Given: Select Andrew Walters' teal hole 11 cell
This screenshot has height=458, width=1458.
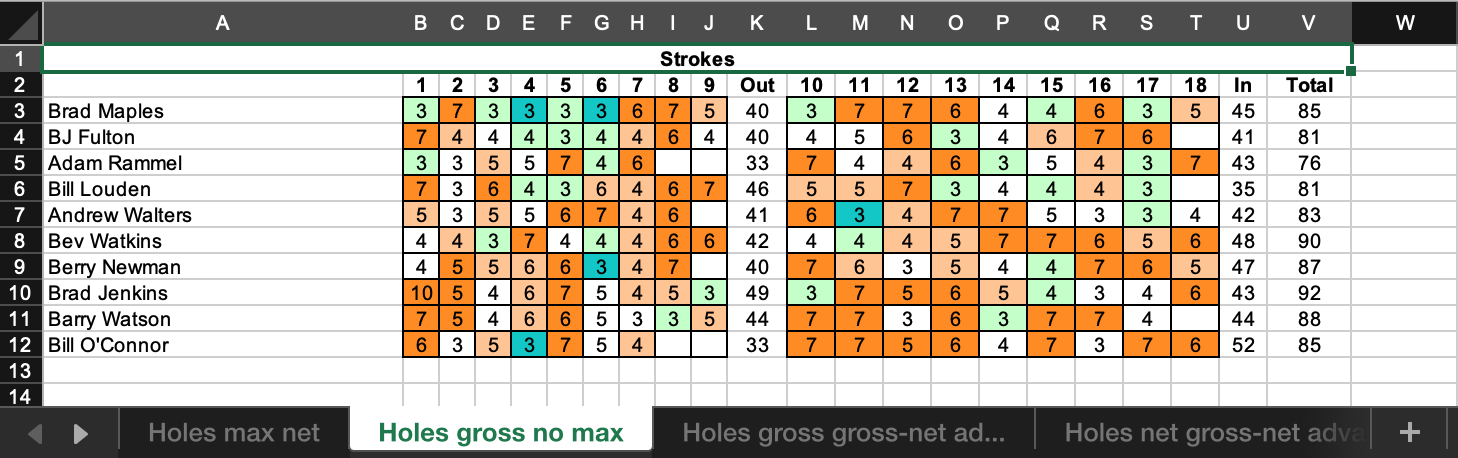Looking at the screenshot, I should click(x=859, y=215).
